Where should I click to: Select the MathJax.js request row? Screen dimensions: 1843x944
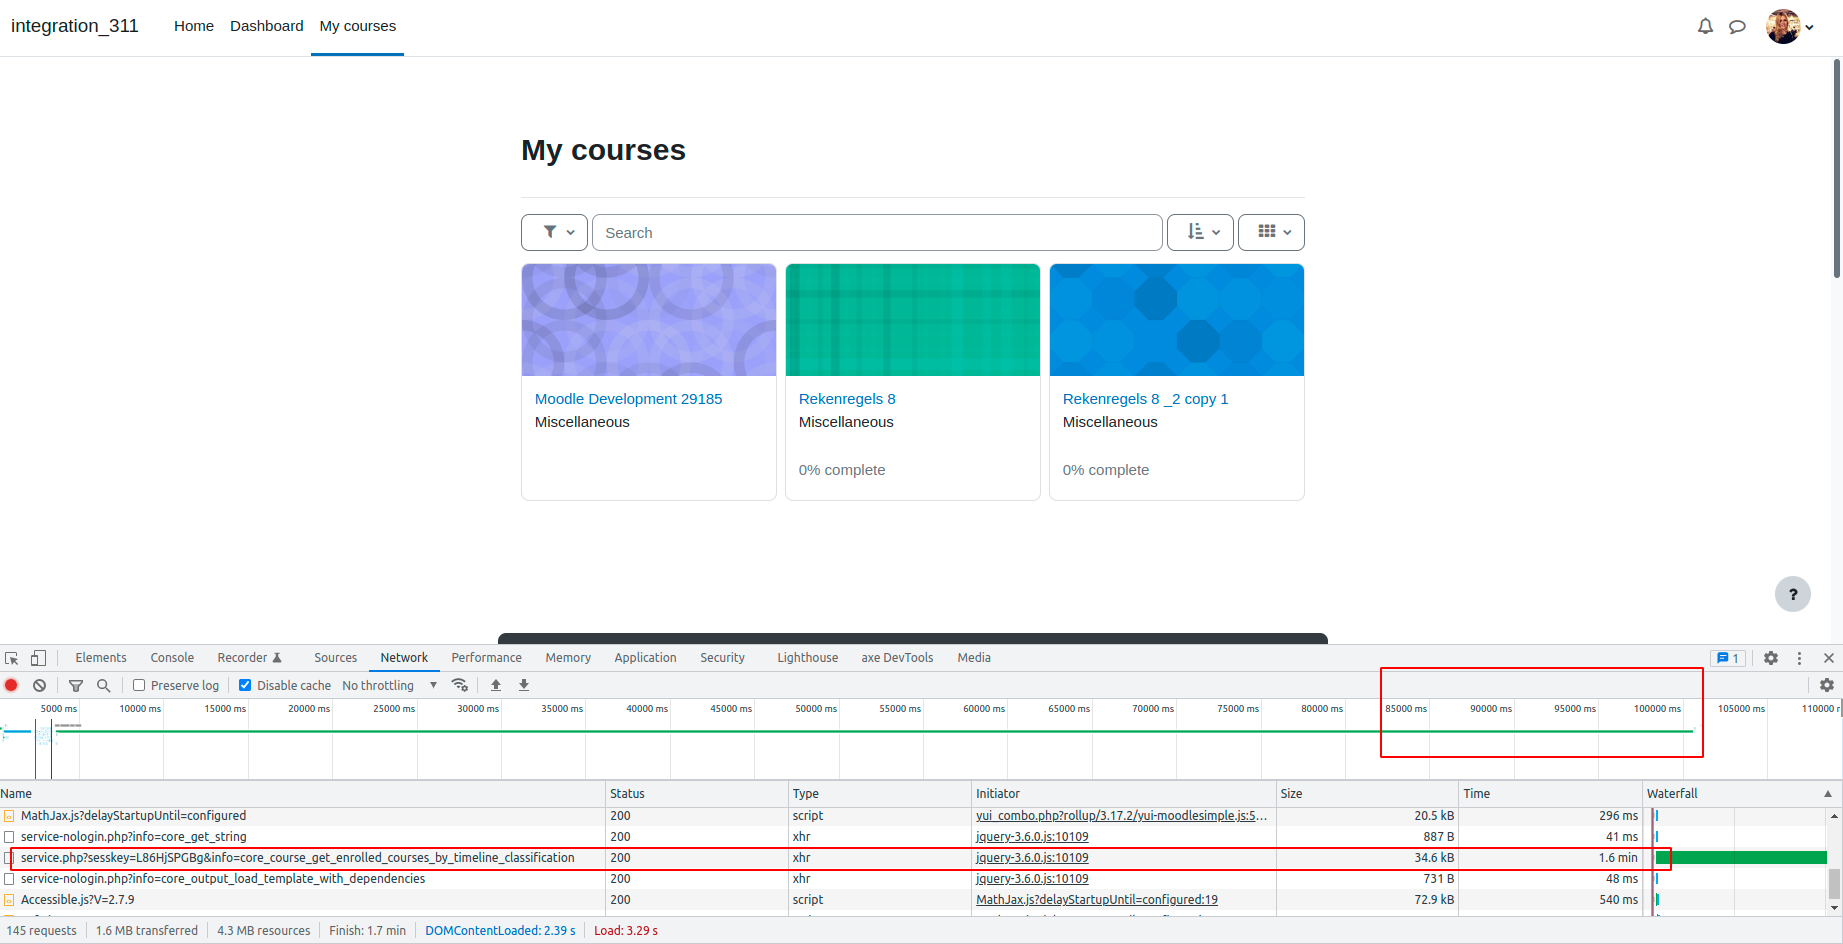point(913,816)
